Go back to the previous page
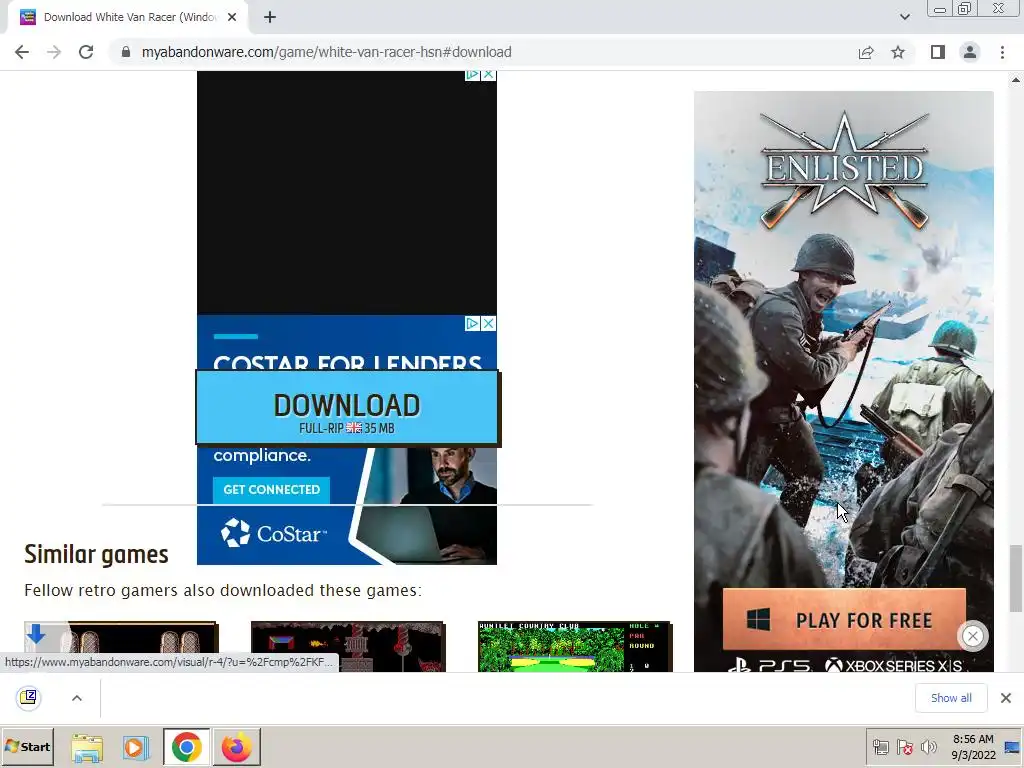 coord(22,52)
